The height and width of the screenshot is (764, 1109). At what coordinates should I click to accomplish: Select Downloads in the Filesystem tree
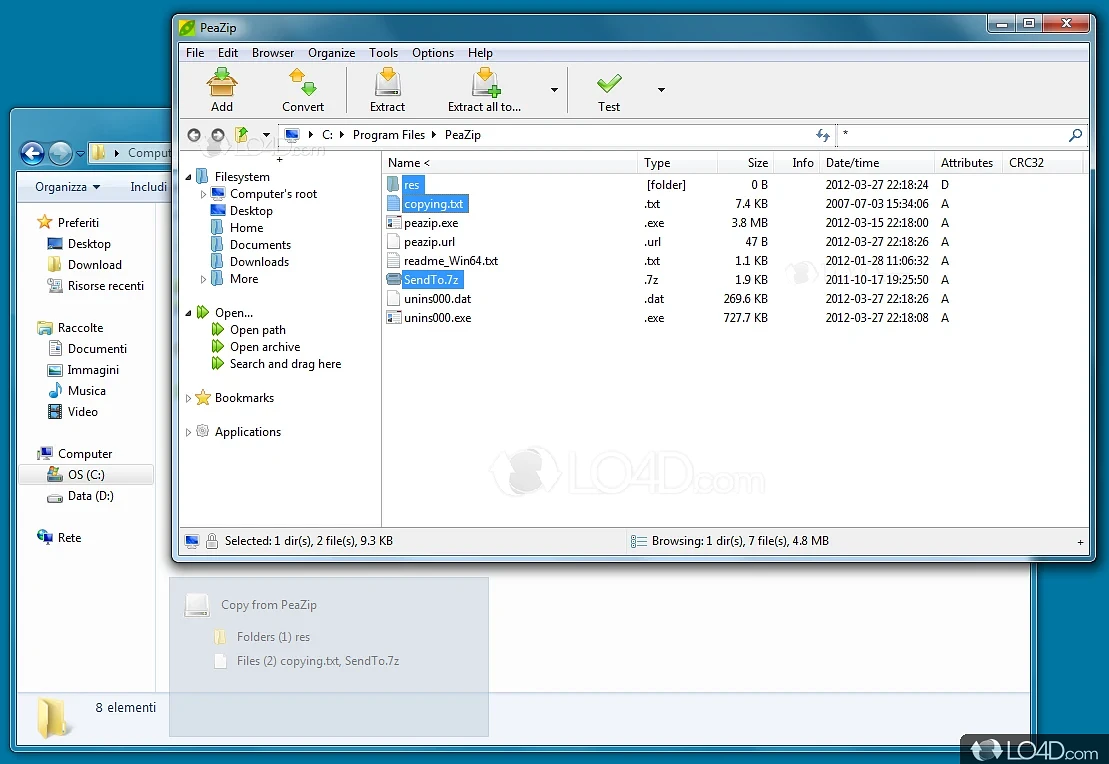pyautogui.click(x=260, y=262)
